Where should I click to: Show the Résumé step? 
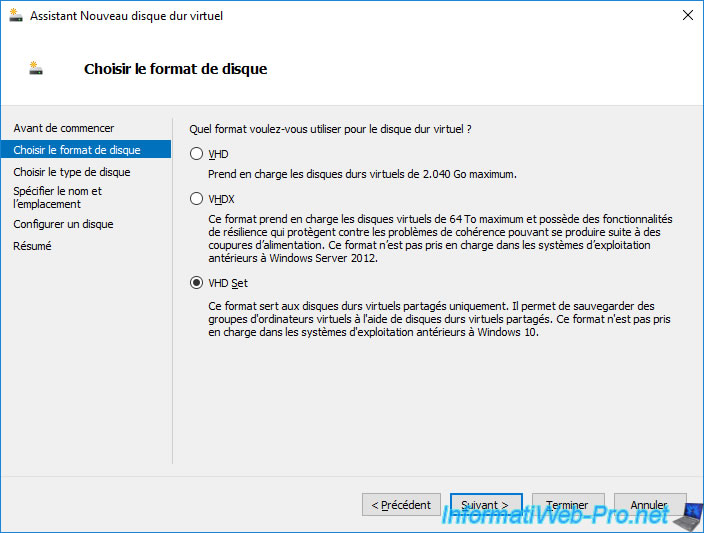pos(32,246)
